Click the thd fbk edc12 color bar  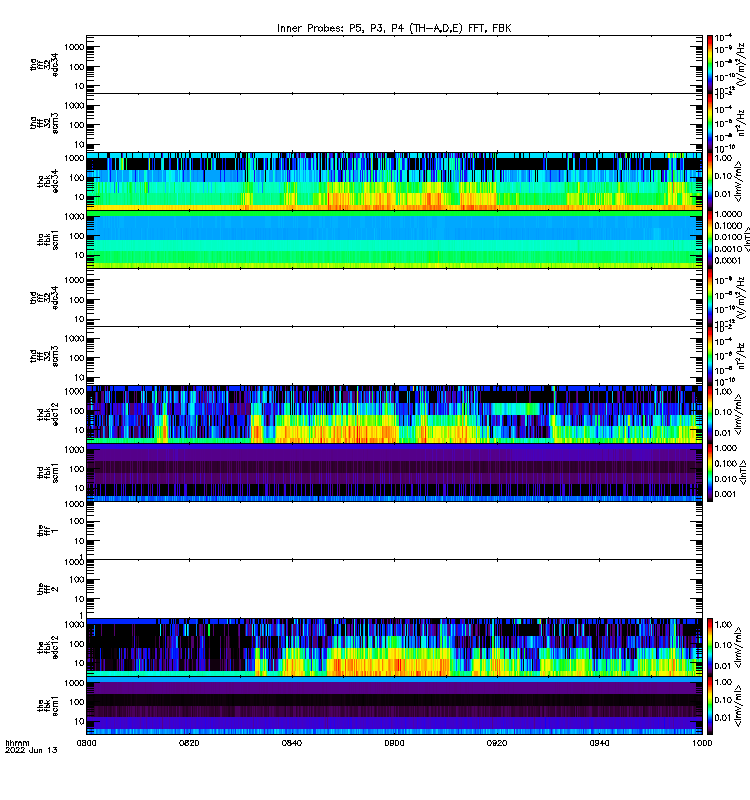[x=710, y=414]
